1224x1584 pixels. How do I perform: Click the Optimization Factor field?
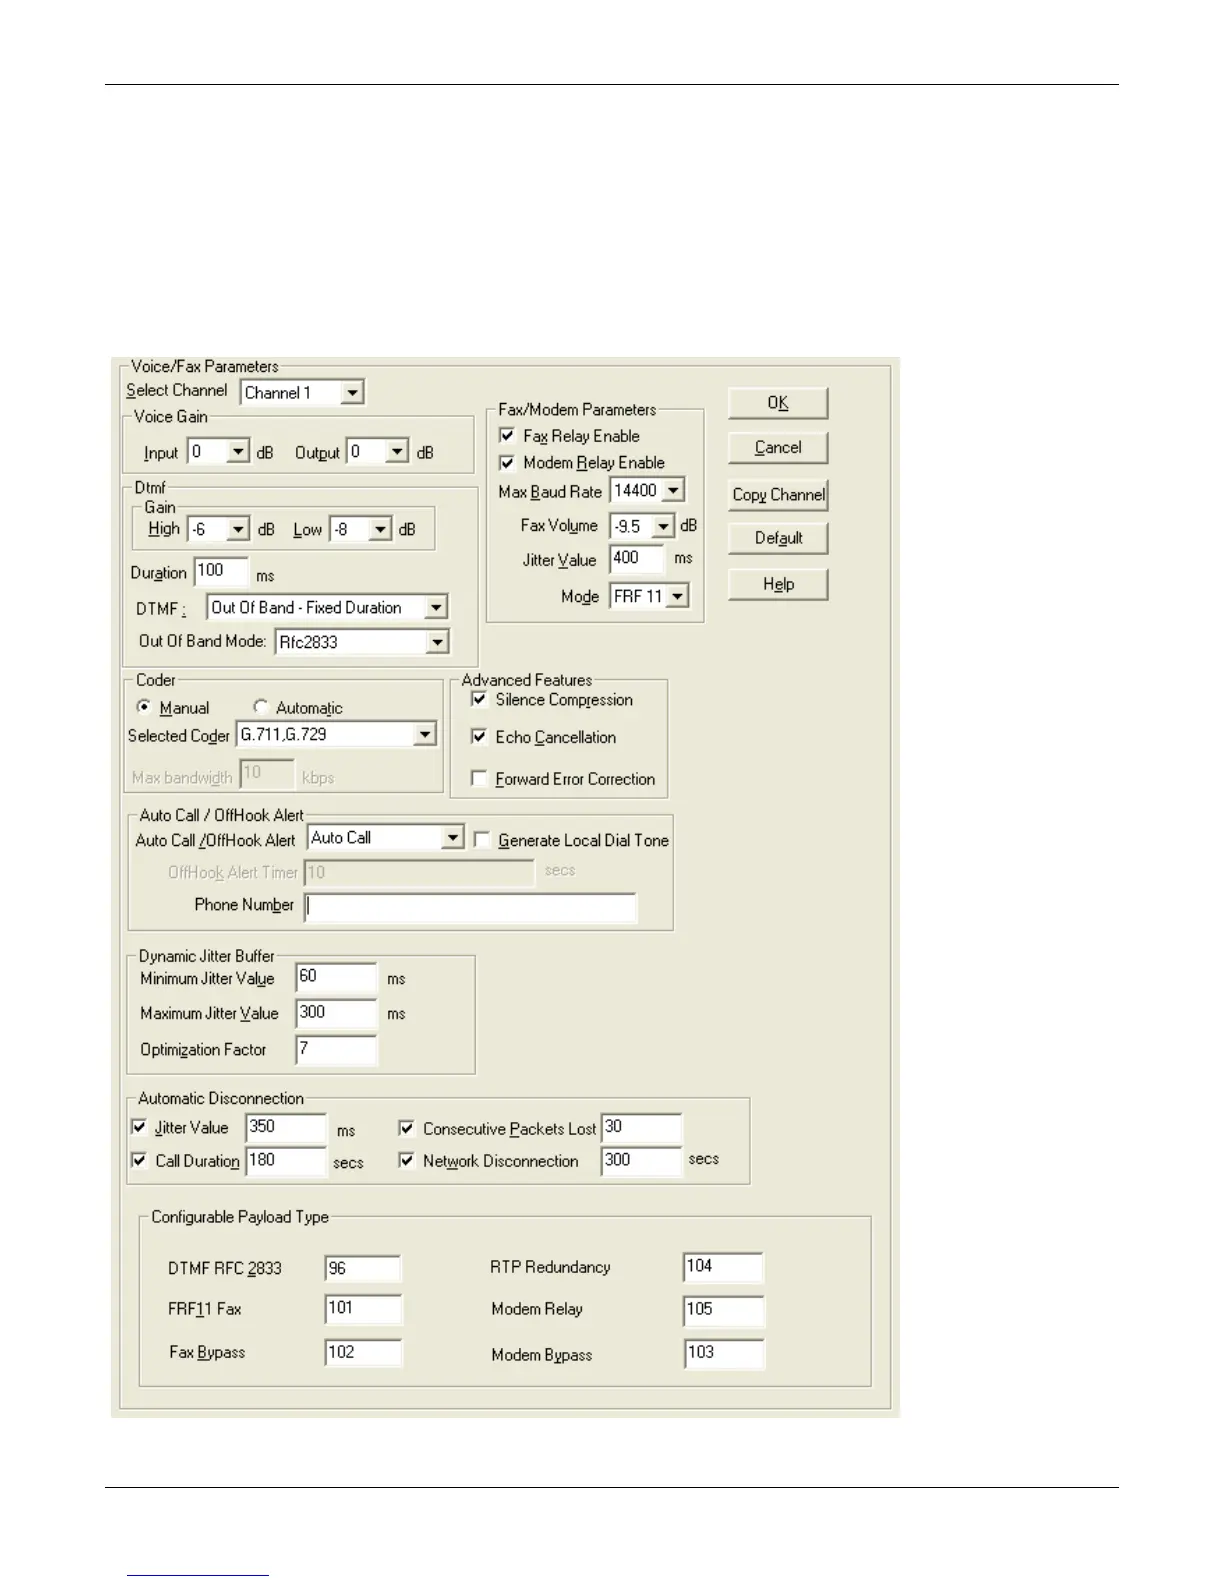[336, 1050]
